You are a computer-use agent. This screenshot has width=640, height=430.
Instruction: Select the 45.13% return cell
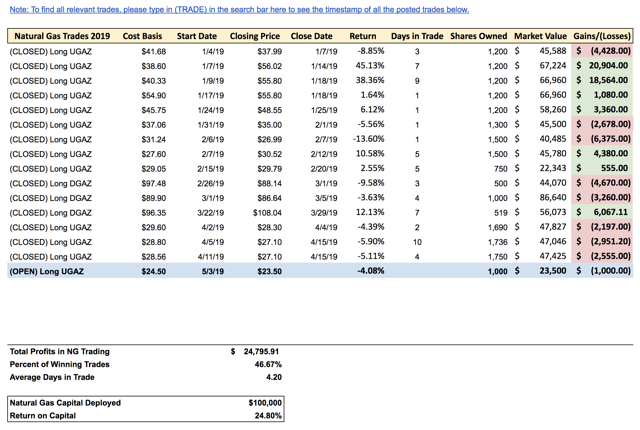[370, 66]
